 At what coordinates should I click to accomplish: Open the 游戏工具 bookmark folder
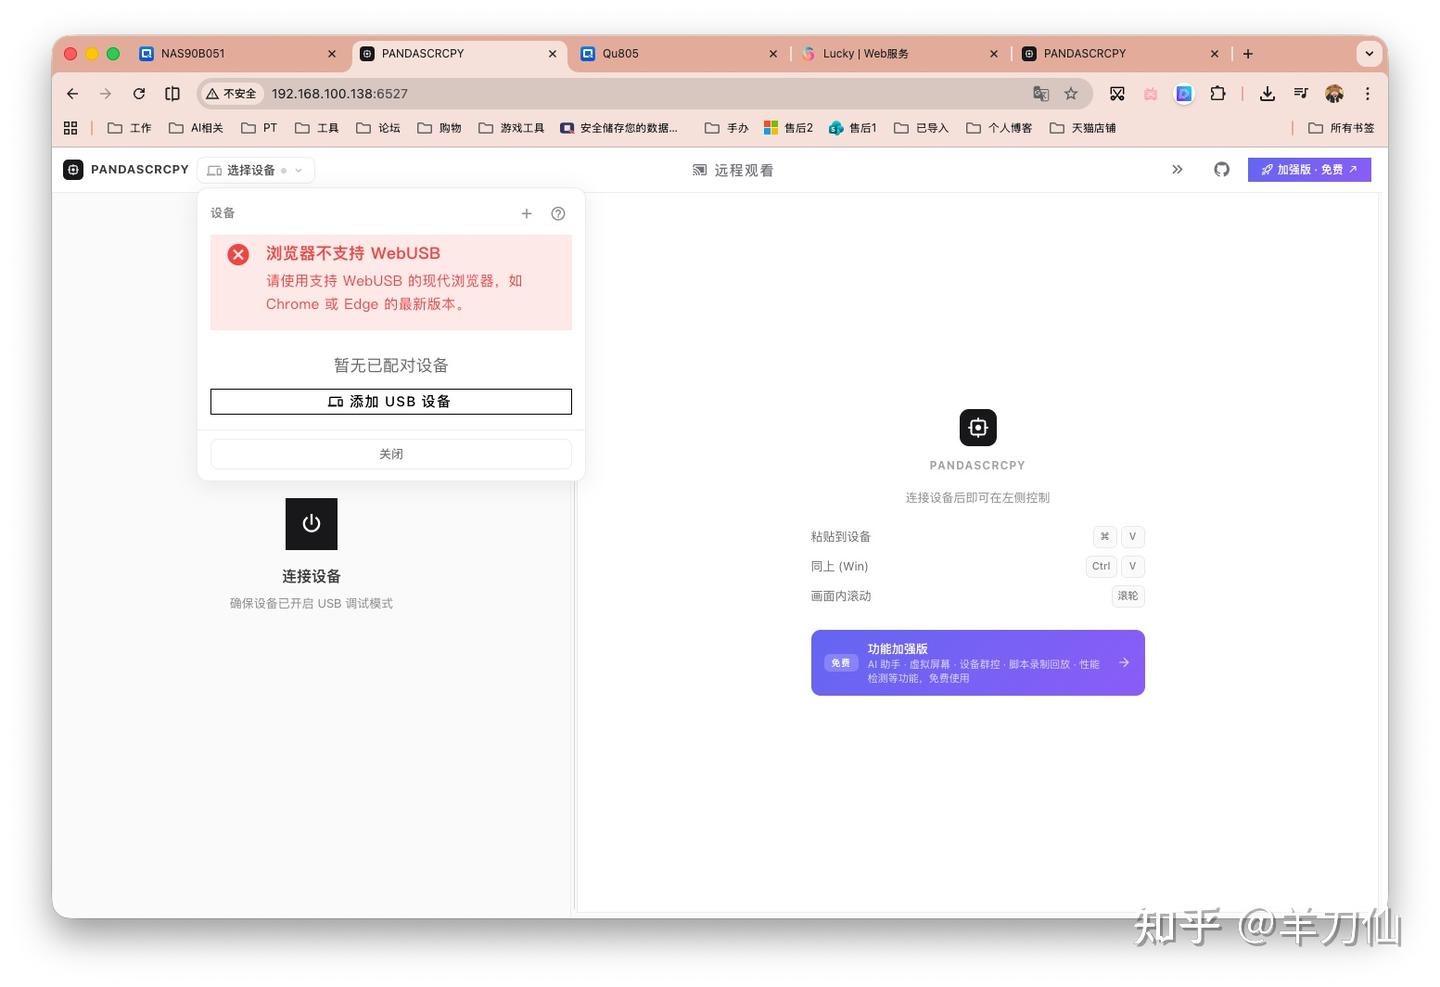[511, 128]
